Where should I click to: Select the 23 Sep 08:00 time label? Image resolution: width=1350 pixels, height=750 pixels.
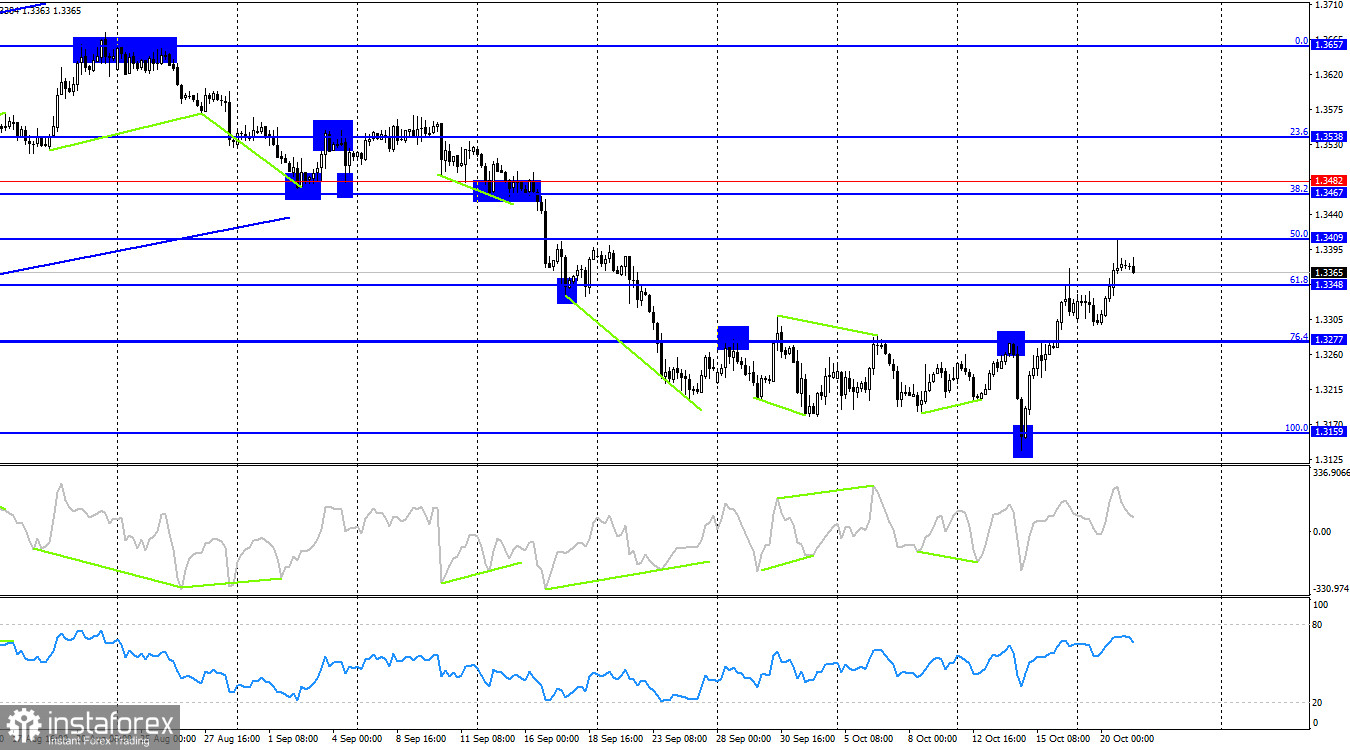[x=679, y=738]
